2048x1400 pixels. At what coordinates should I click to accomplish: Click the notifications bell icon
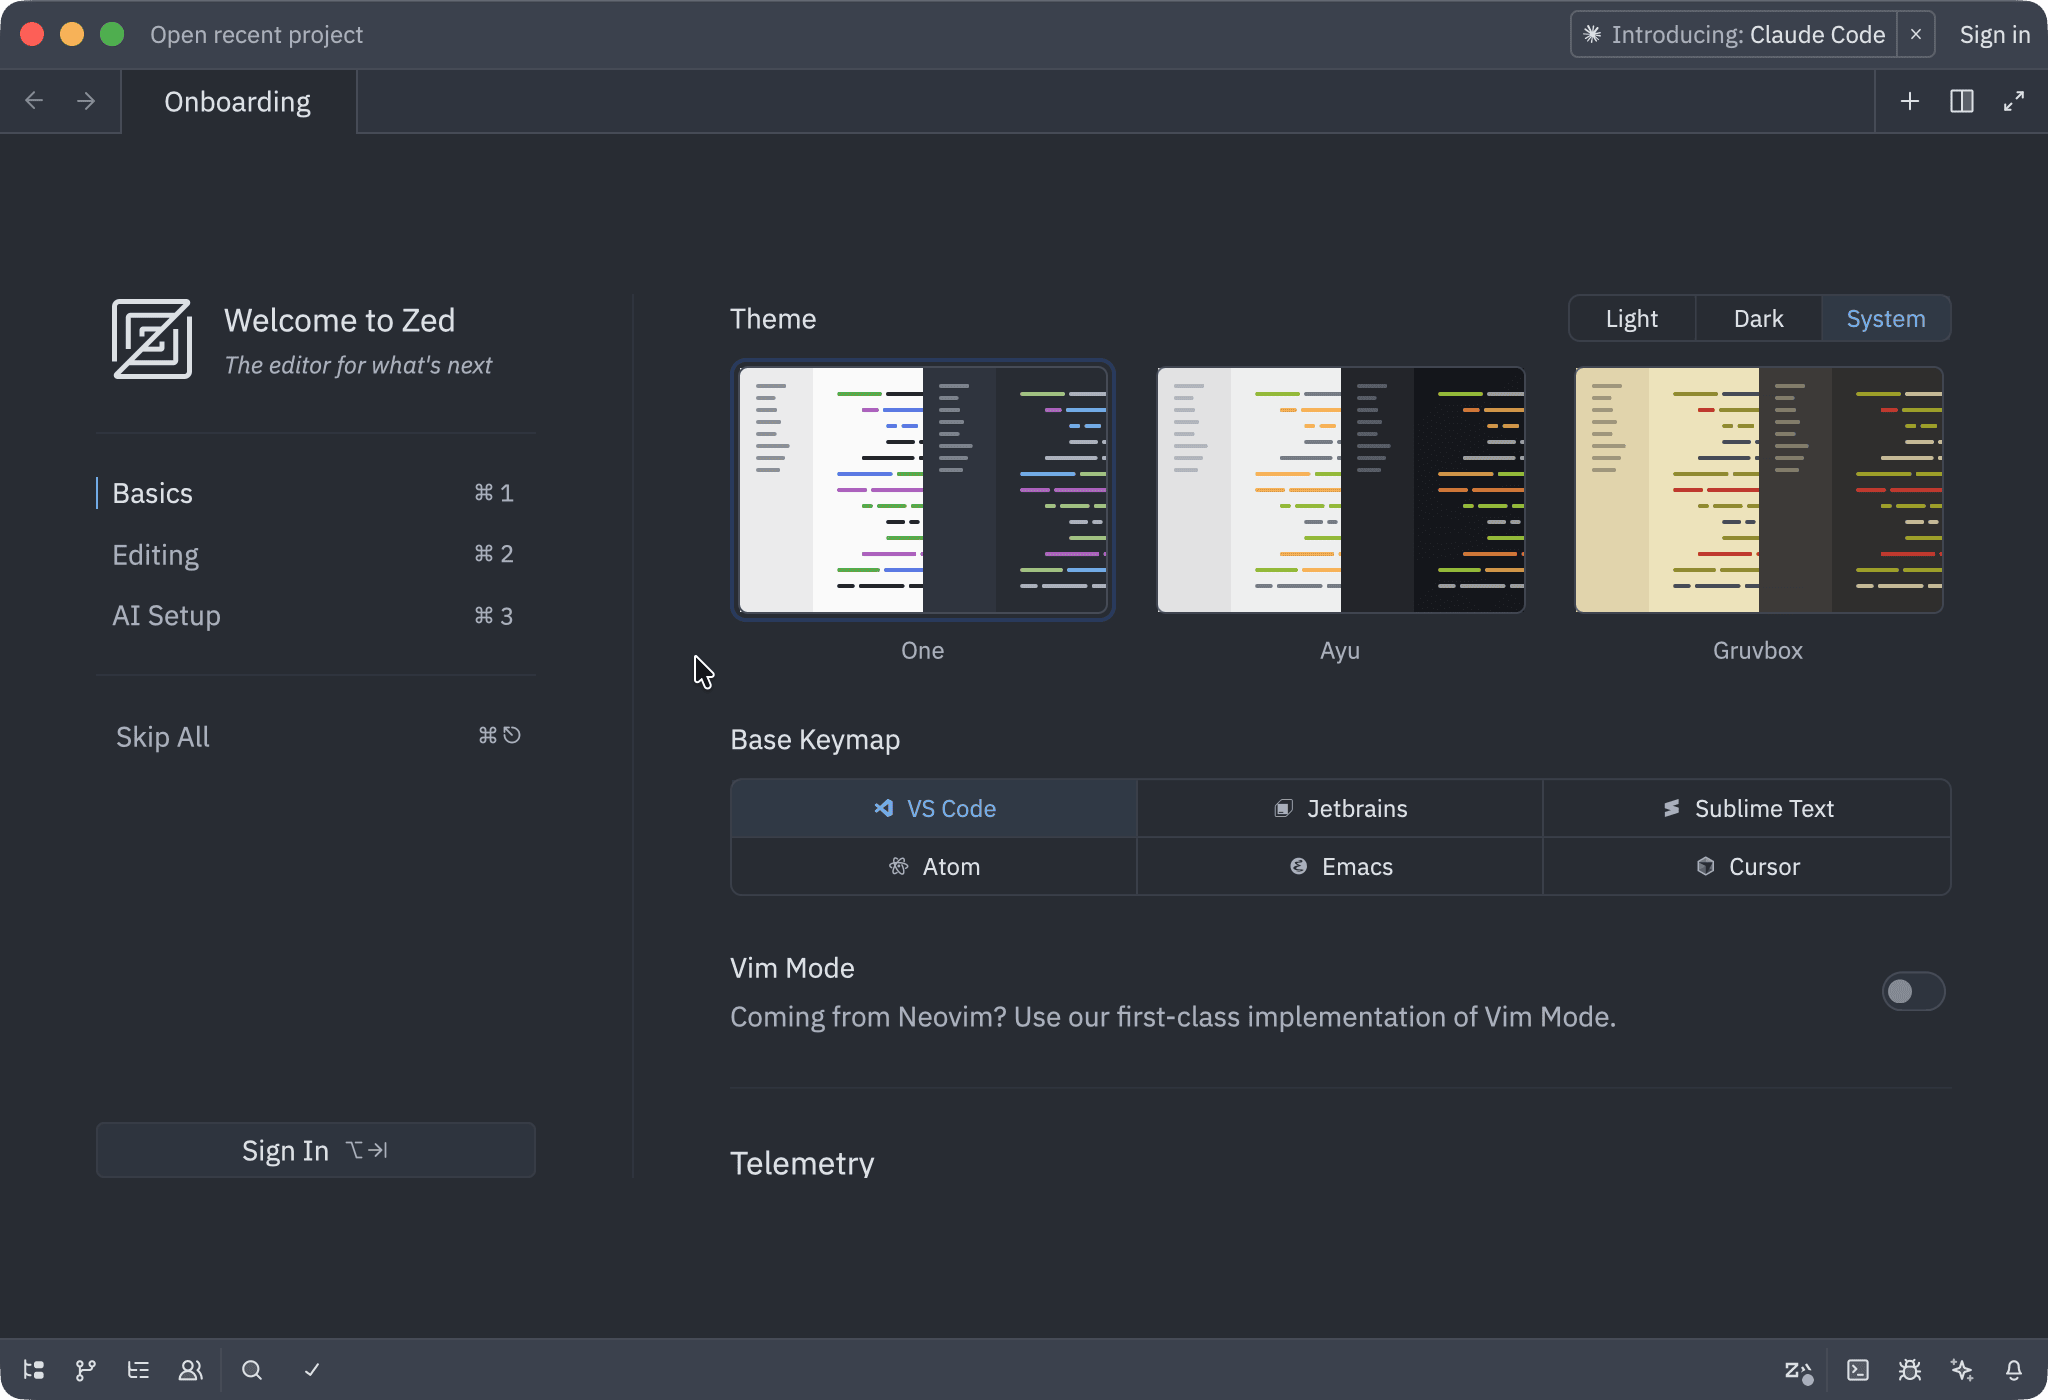click(x=2014, y=1370)
